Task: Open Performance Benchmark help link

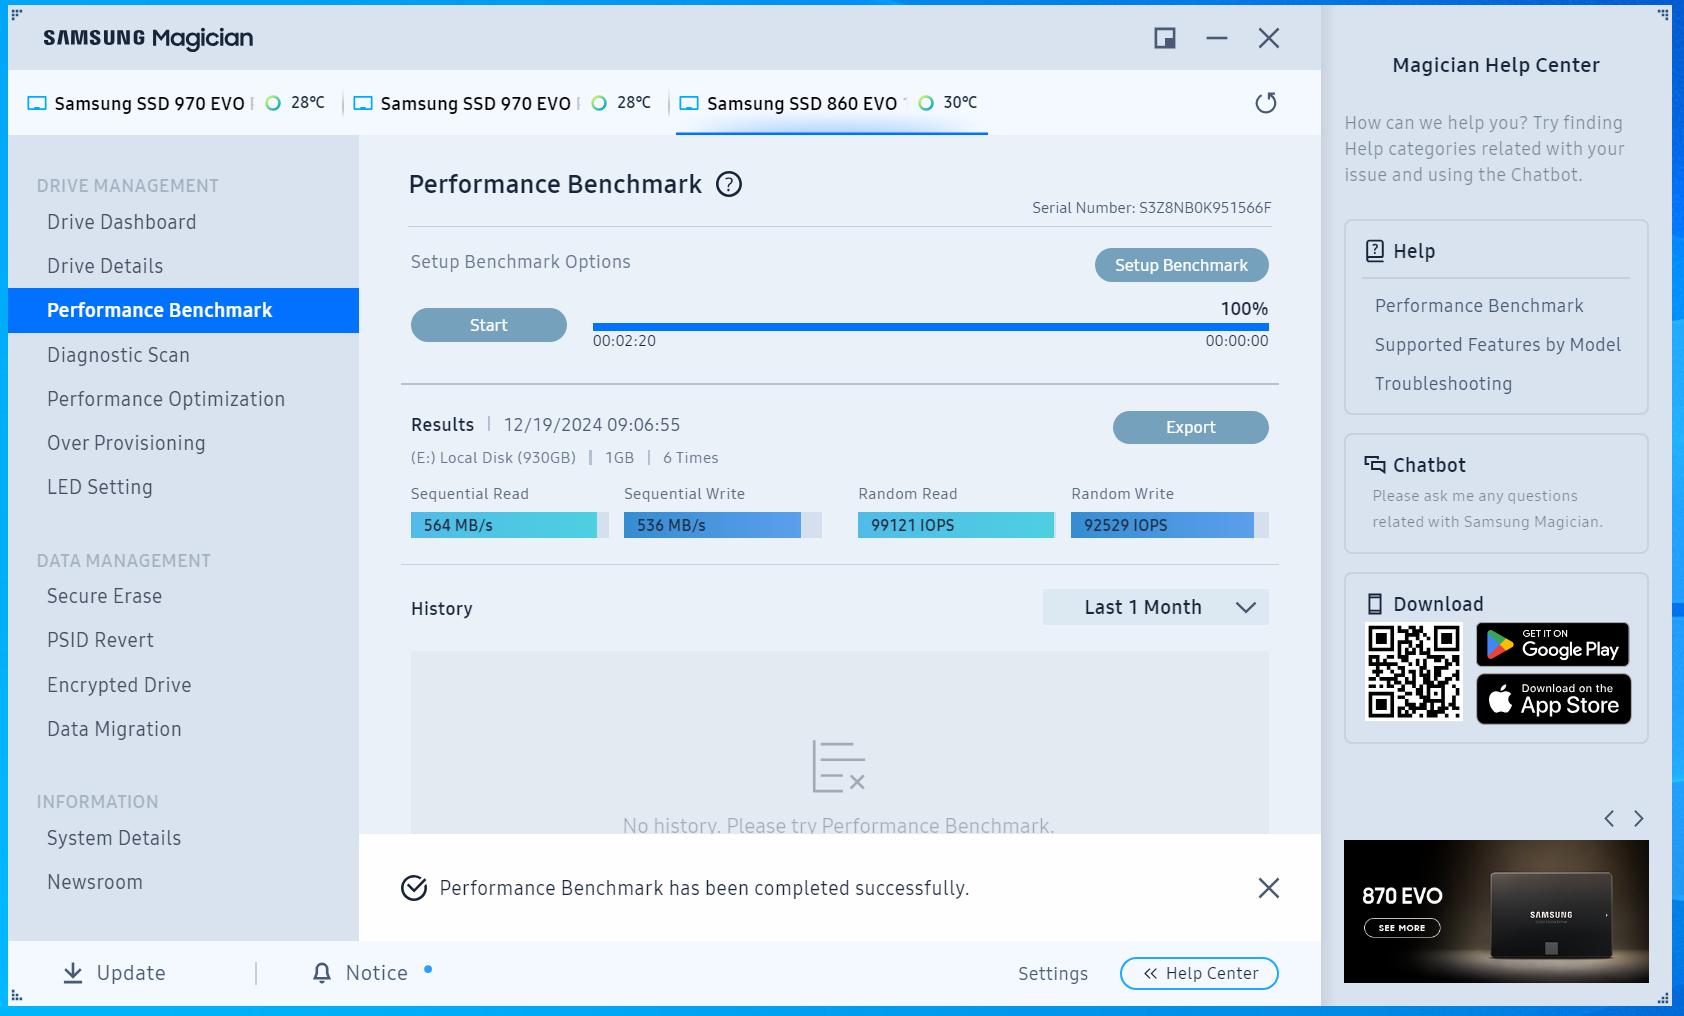Action: pyautogui.click(x=1479, y=306)
